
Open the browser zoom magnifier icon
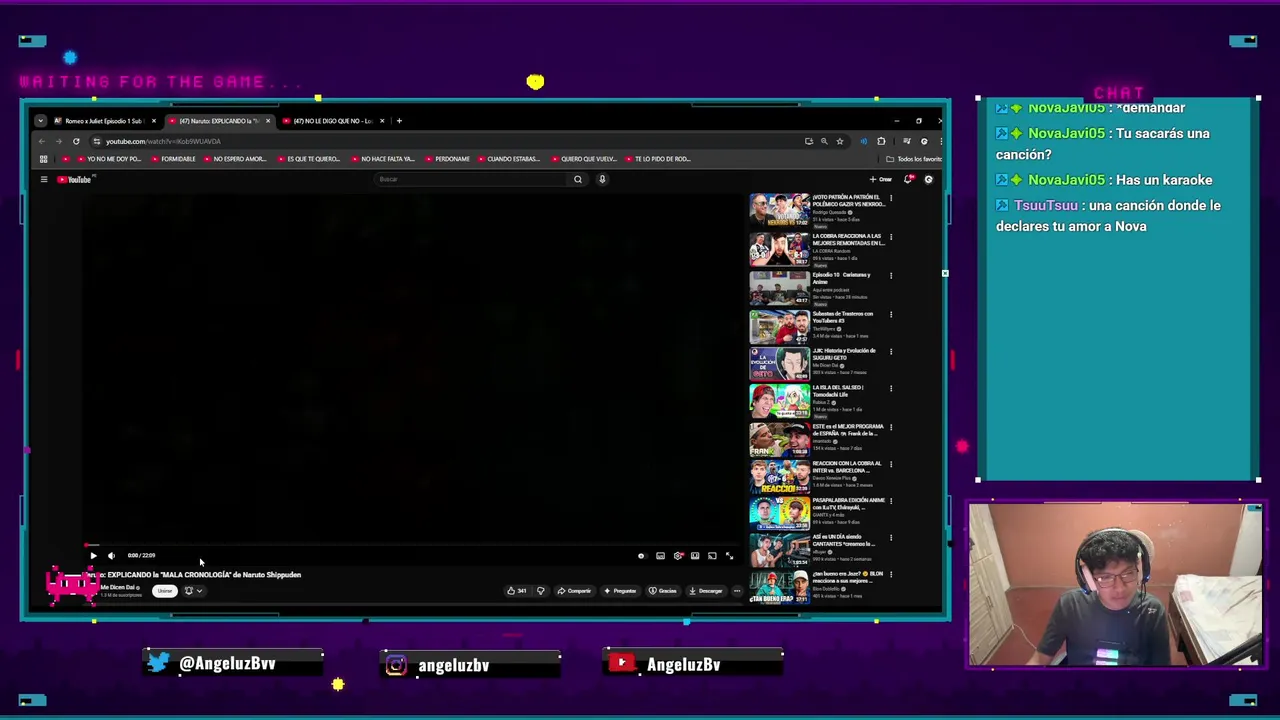coord(824,141)
